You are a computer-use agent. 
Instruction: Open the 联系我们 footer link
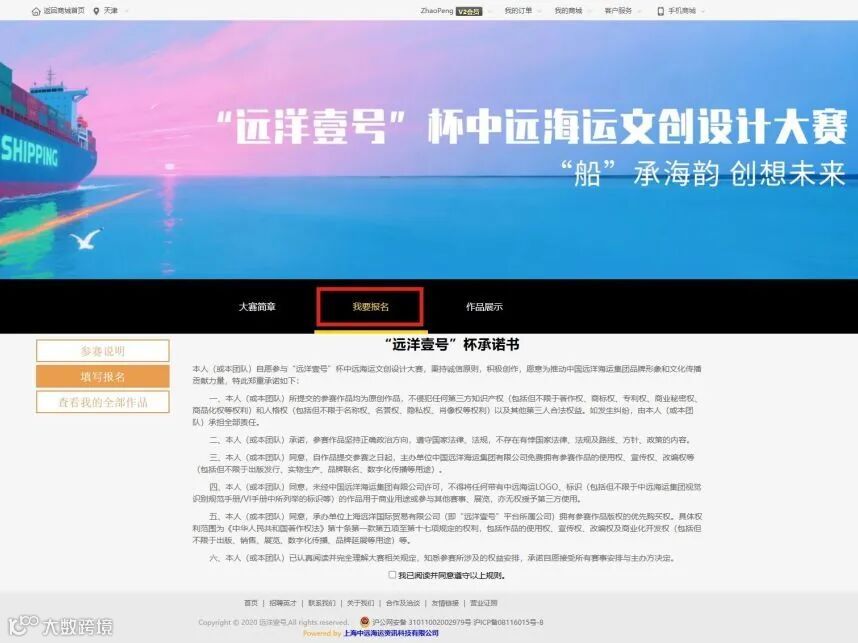(x=322, y=603)
